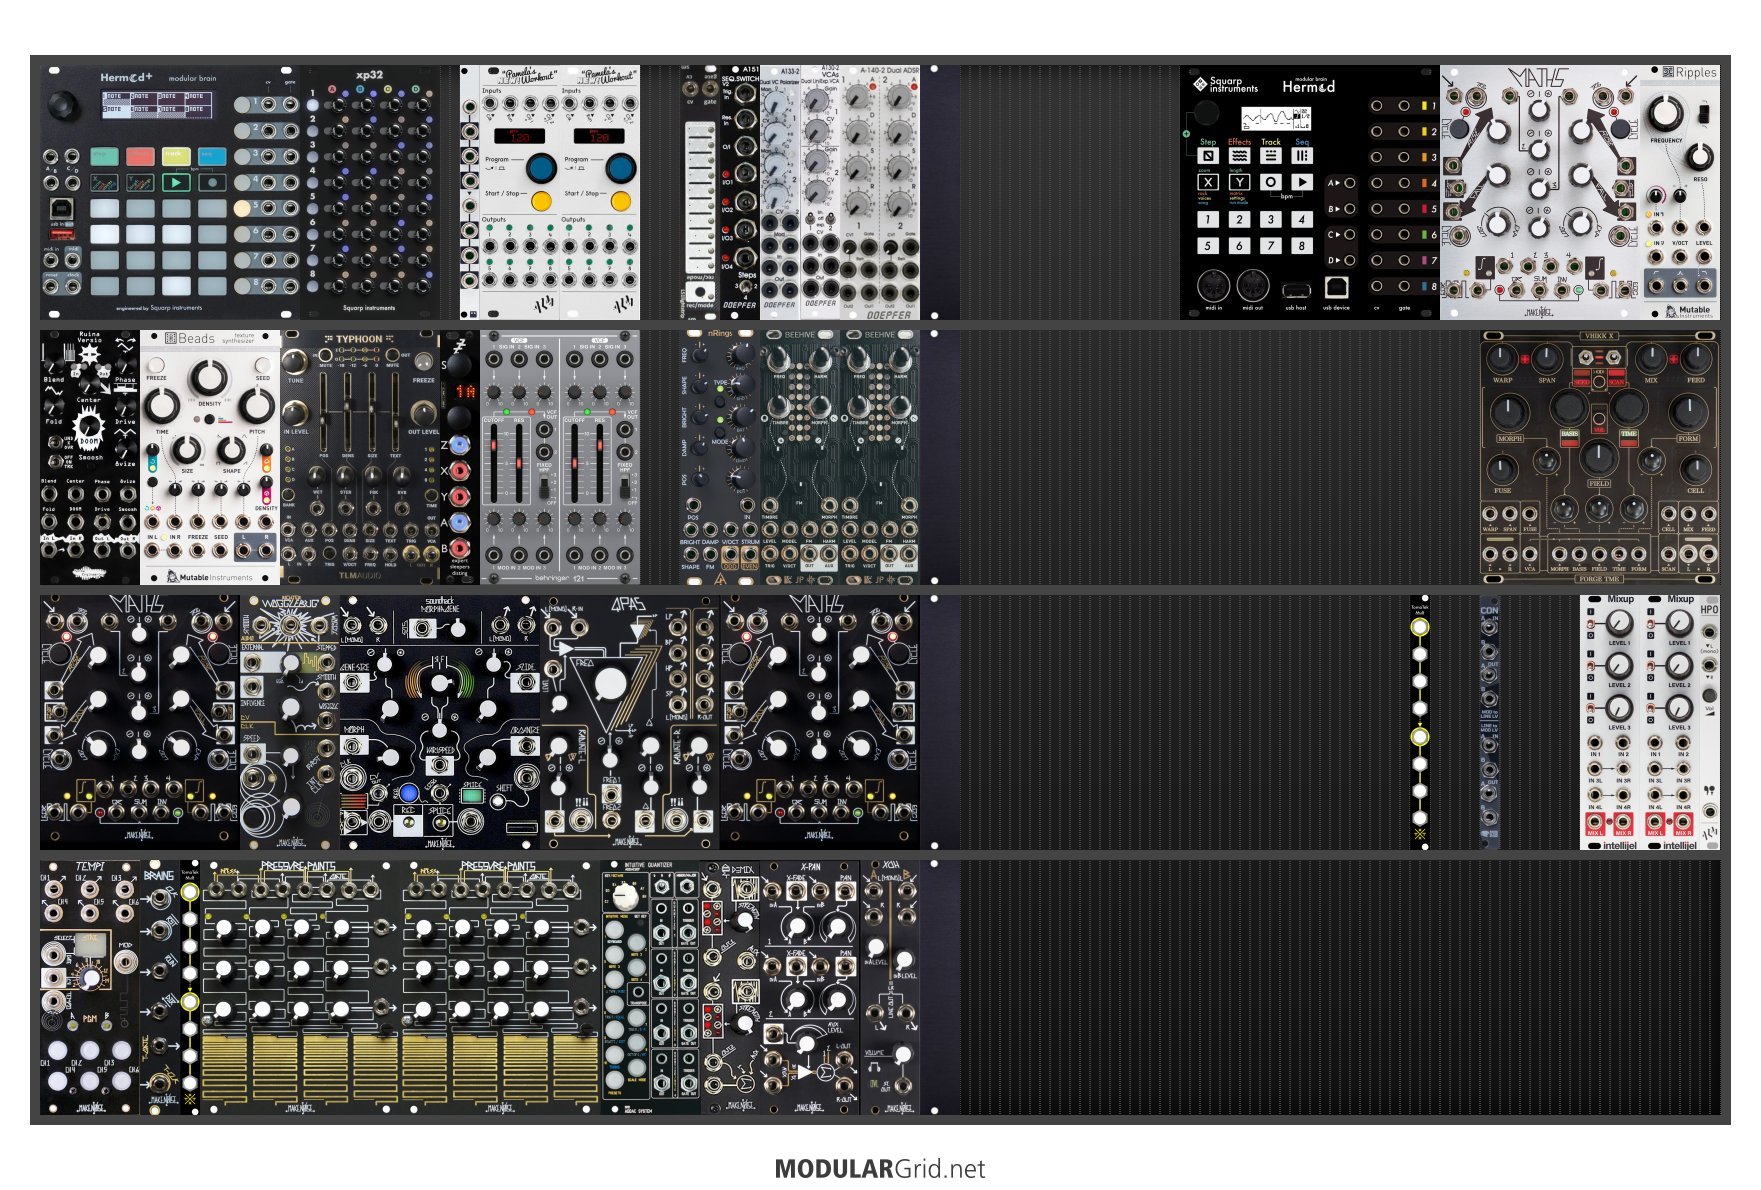Click the record dot button on Hermod+

click(212, 182)
